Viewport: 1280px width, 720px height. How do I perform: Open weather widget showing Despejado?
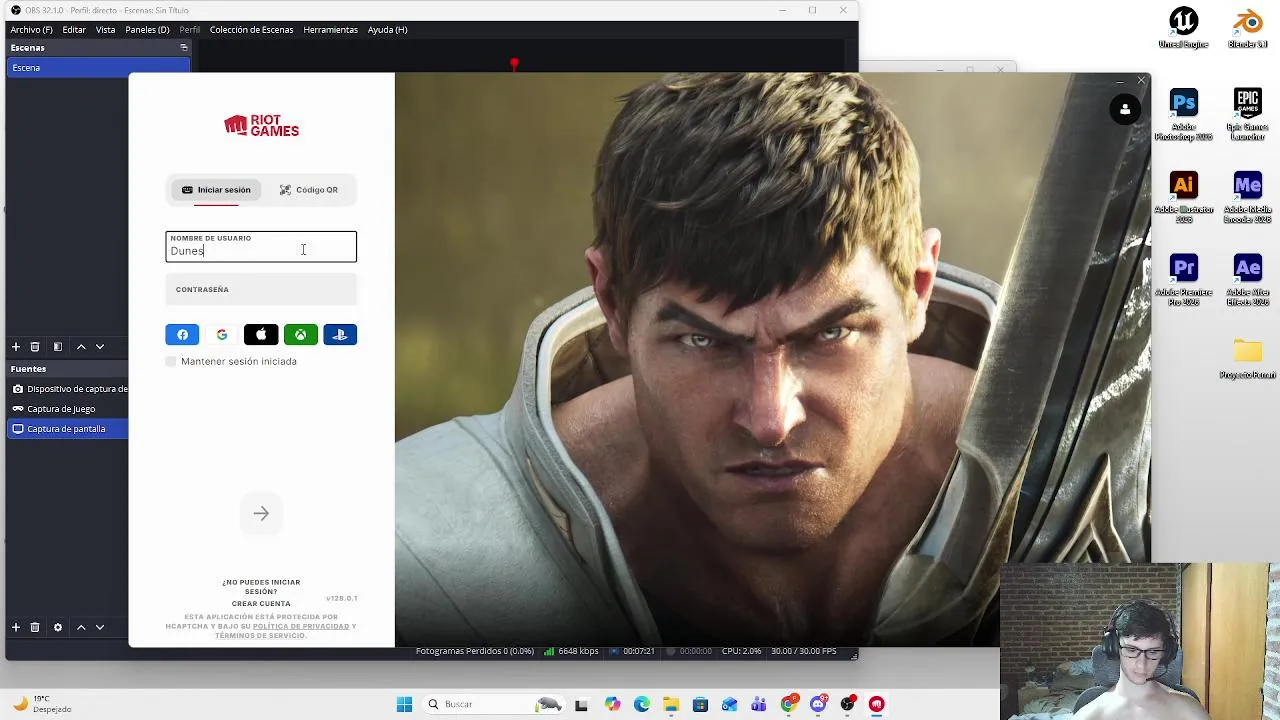42,704
